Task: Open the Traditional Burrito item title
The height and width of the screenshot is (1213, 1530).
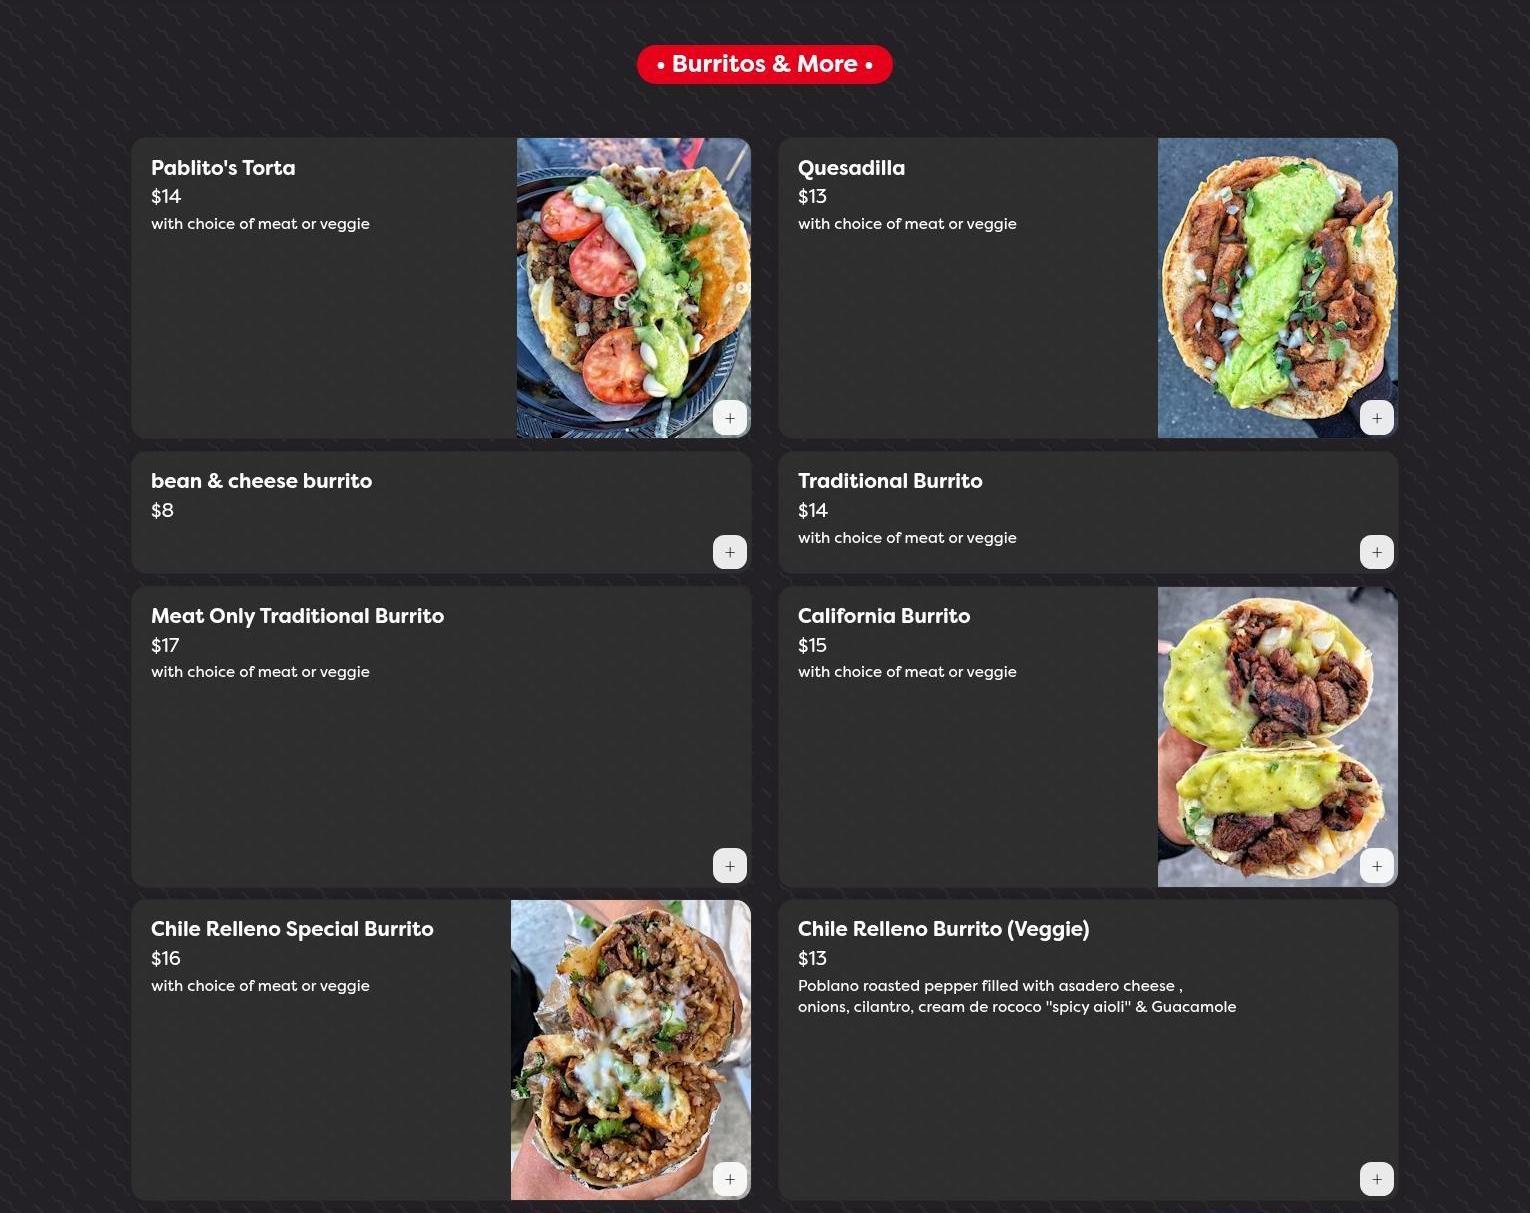Action: pyautogui.click(x=890, y=481)
